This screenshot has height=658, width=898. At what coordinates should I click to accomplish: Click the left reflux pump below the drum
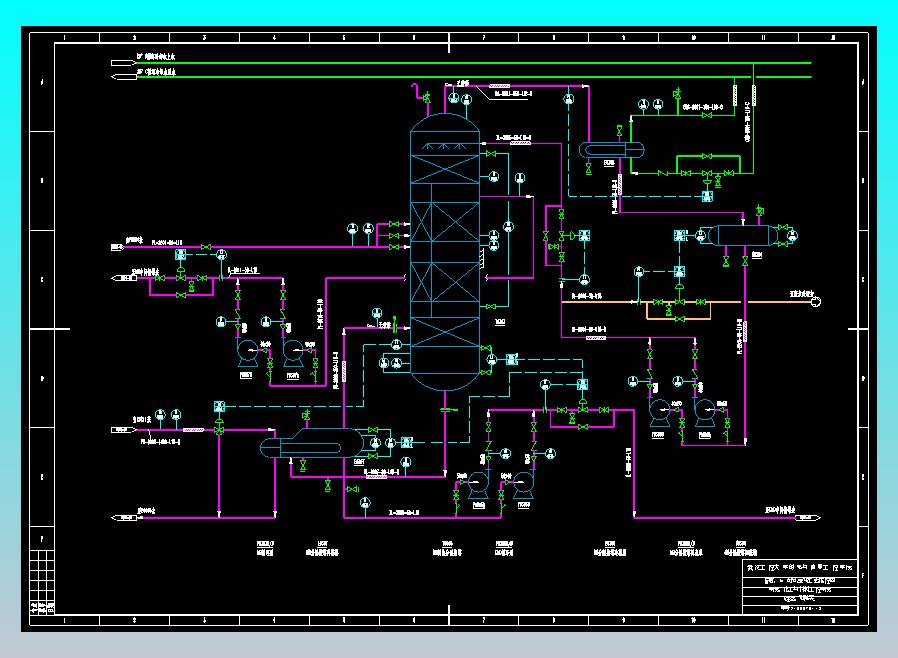click(659, 413)
